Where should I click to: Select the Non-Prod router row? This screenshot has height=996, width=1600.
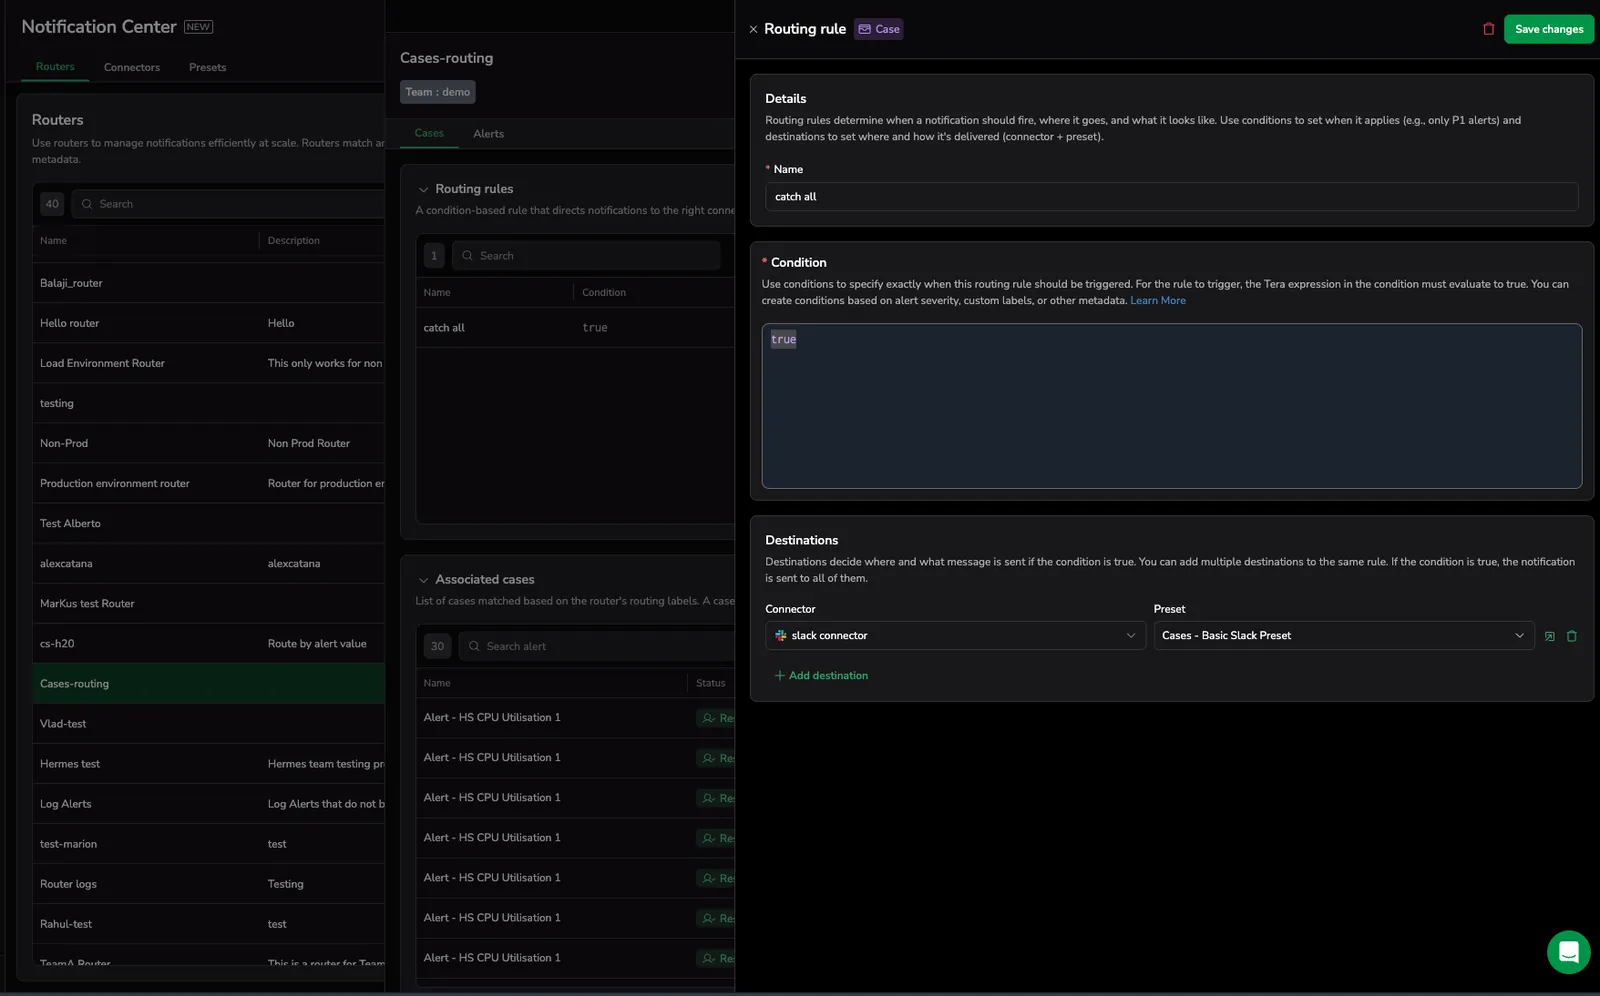coord(208,443)
